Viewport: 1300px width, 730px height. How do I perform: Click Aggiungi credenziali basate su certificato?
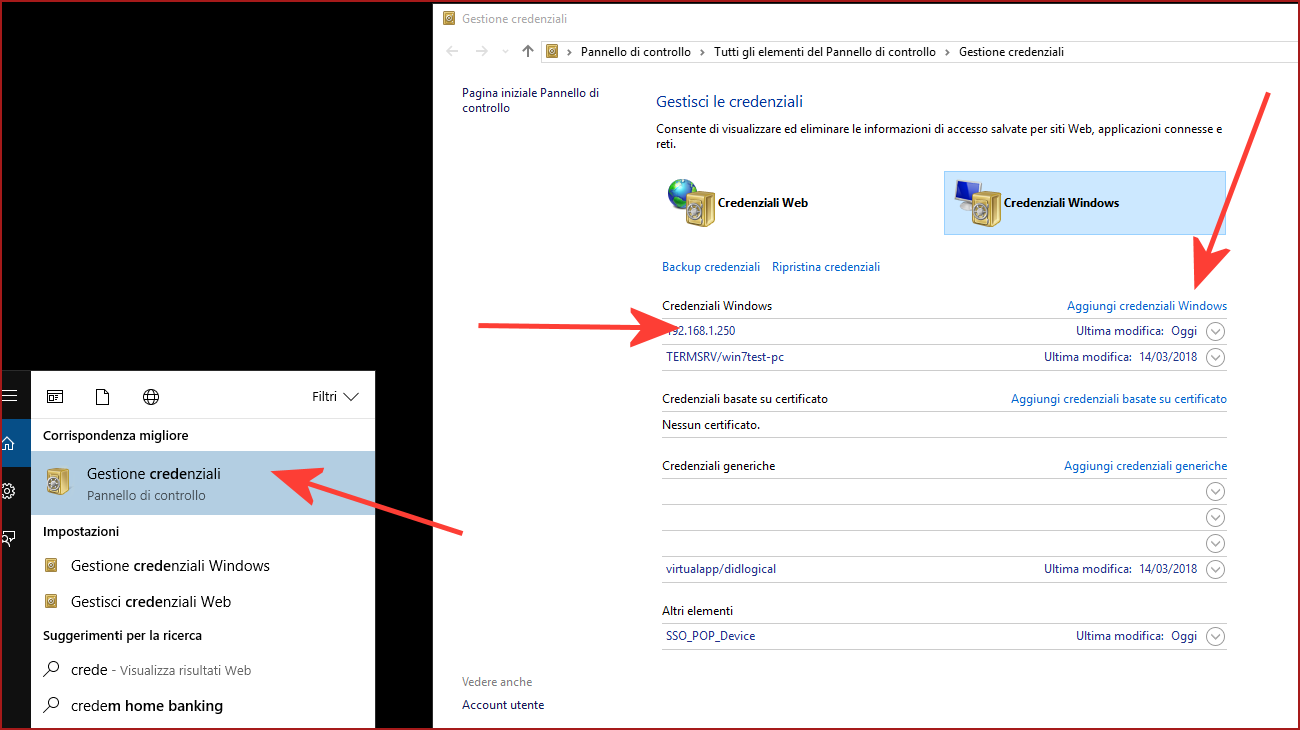pyautogui.click(x=1119, y=399)
